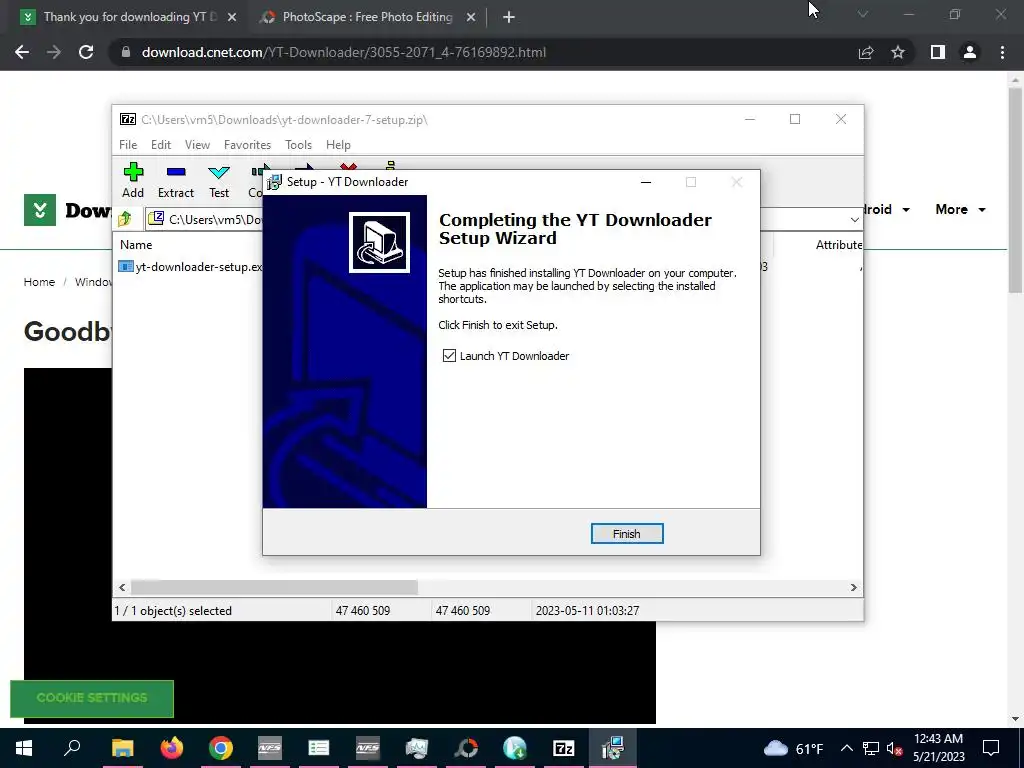1024x768 pixels.
Task: Minimize the YT Downloader setup window
Action: pos(646,182)
